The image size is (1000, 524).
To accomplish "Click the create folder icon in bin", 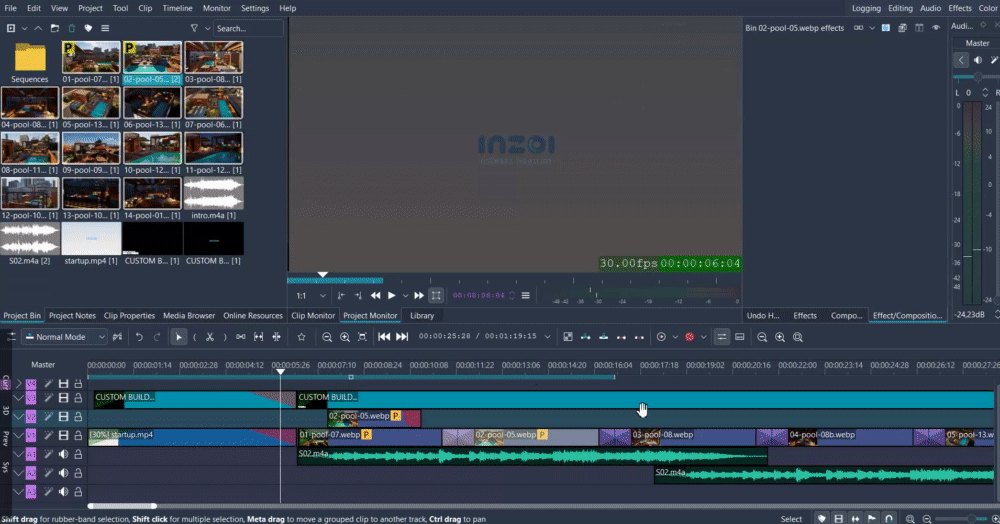I will point(55,28).
